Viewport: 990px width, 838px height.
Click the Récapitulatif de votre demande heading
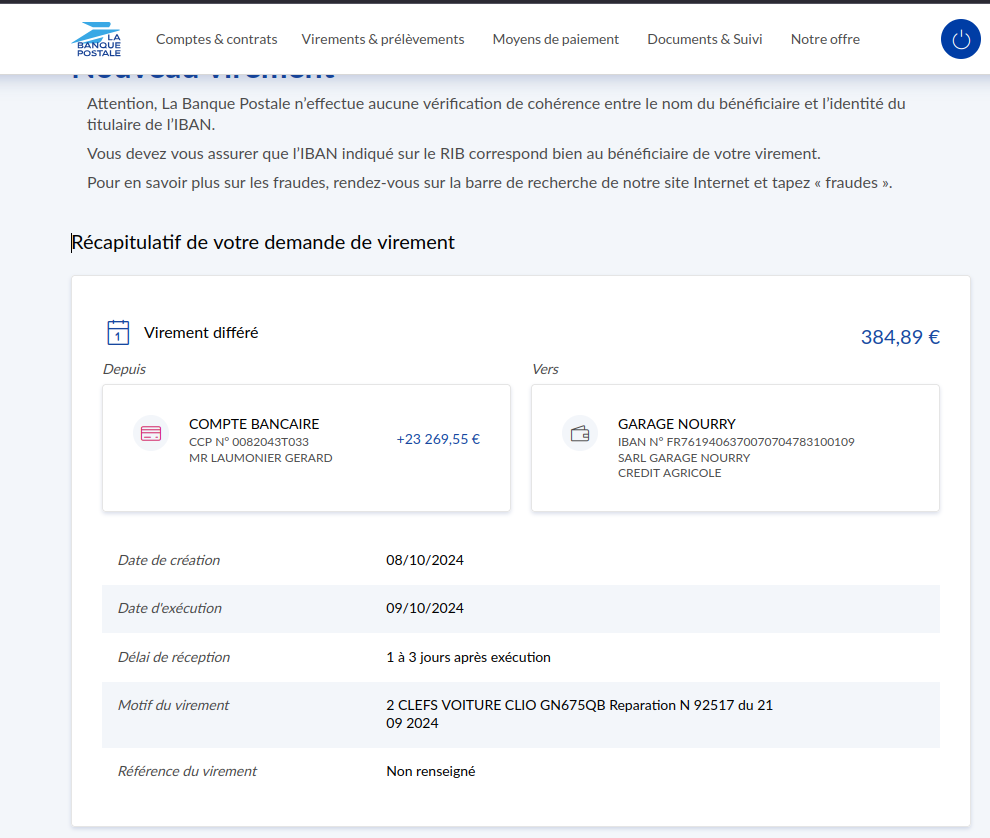[263, 243]
